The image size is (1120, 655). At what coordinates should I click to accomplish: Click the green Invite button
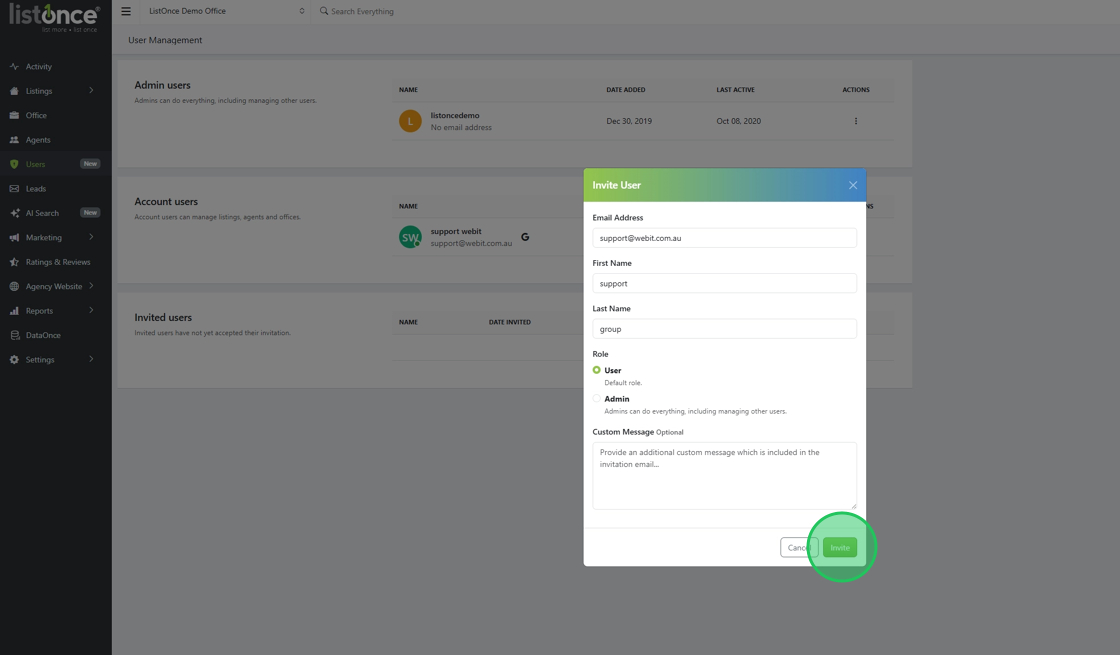click(x=840, y=548)
